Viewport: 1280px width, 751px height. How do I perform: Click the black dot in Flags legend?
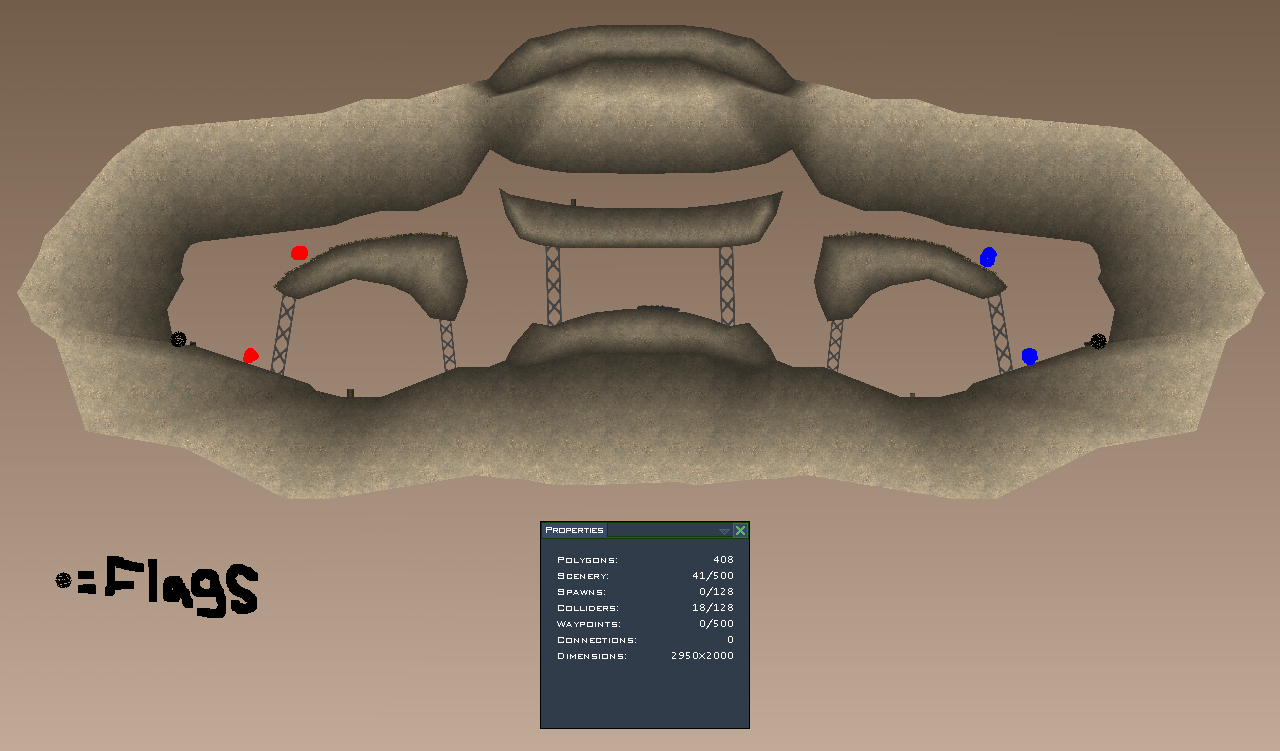point(63,580)
